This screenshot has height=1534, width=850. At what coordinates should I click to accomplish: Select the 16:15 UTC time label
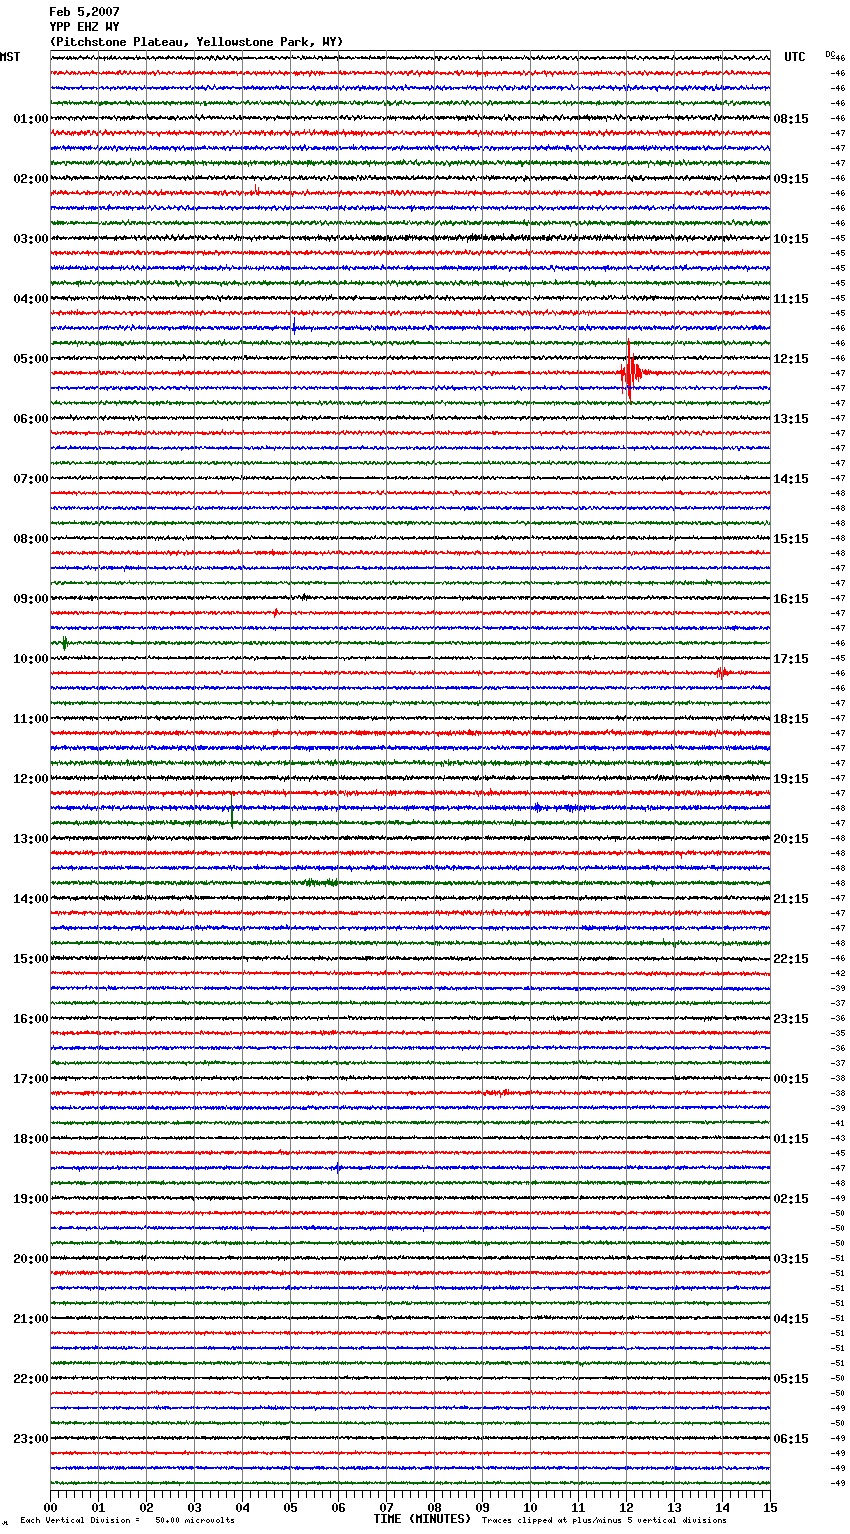[791, 599]
